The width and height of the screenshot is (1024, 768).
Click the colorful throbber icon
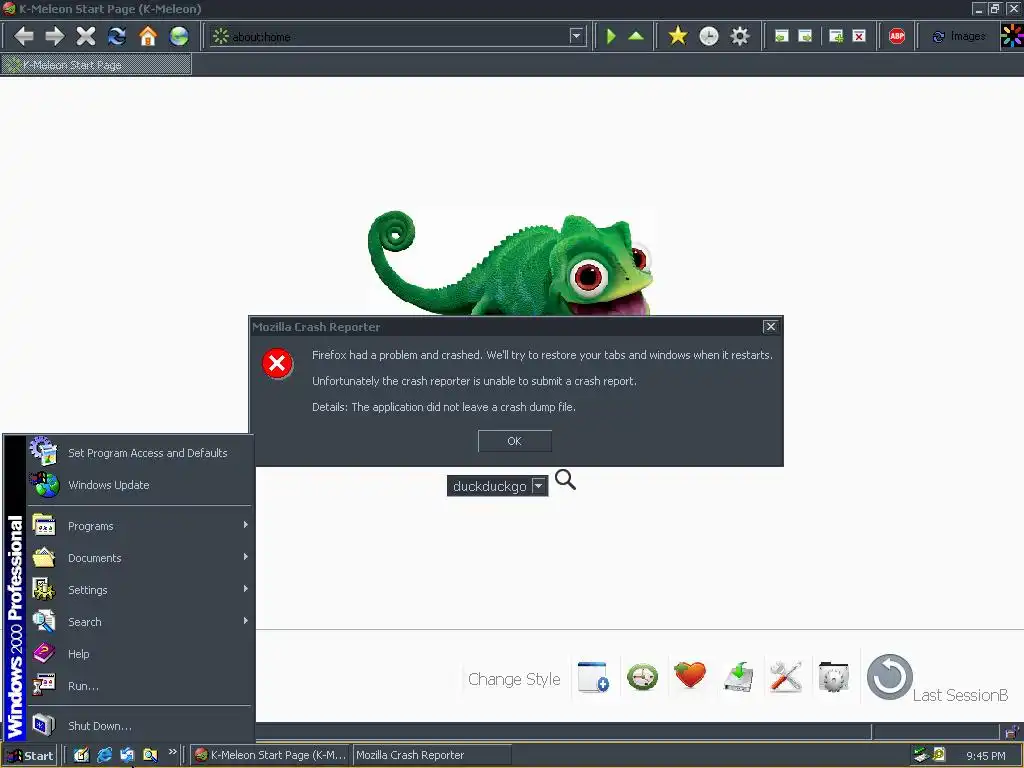[1012, 36]
